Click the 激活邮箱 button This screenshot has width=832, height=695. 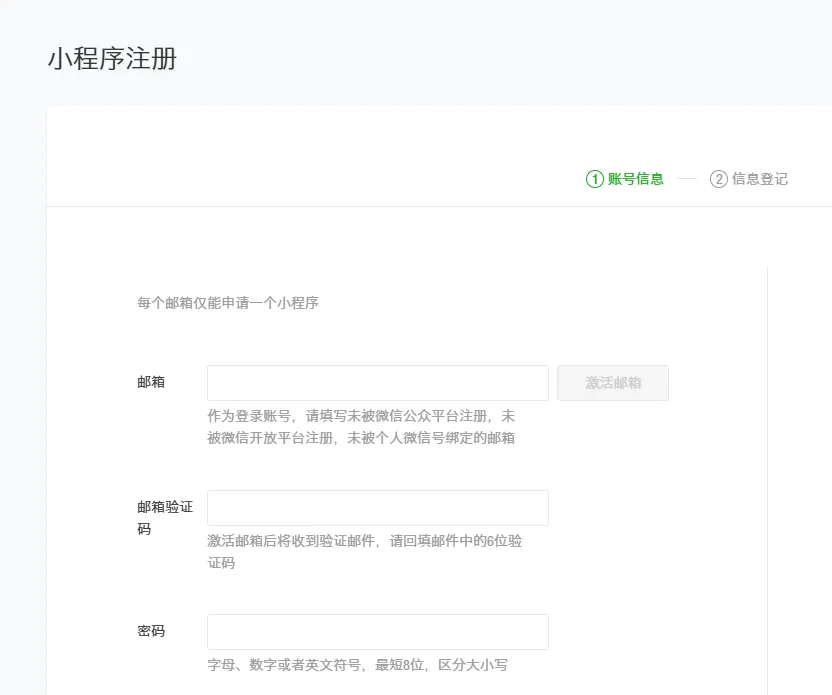[x=613, y=383]
